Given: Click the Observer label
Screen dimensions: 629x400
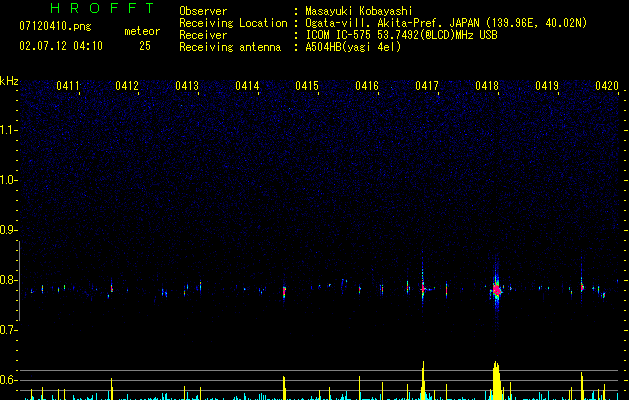Looking at the screenshot, I should [x=203, y=11].
